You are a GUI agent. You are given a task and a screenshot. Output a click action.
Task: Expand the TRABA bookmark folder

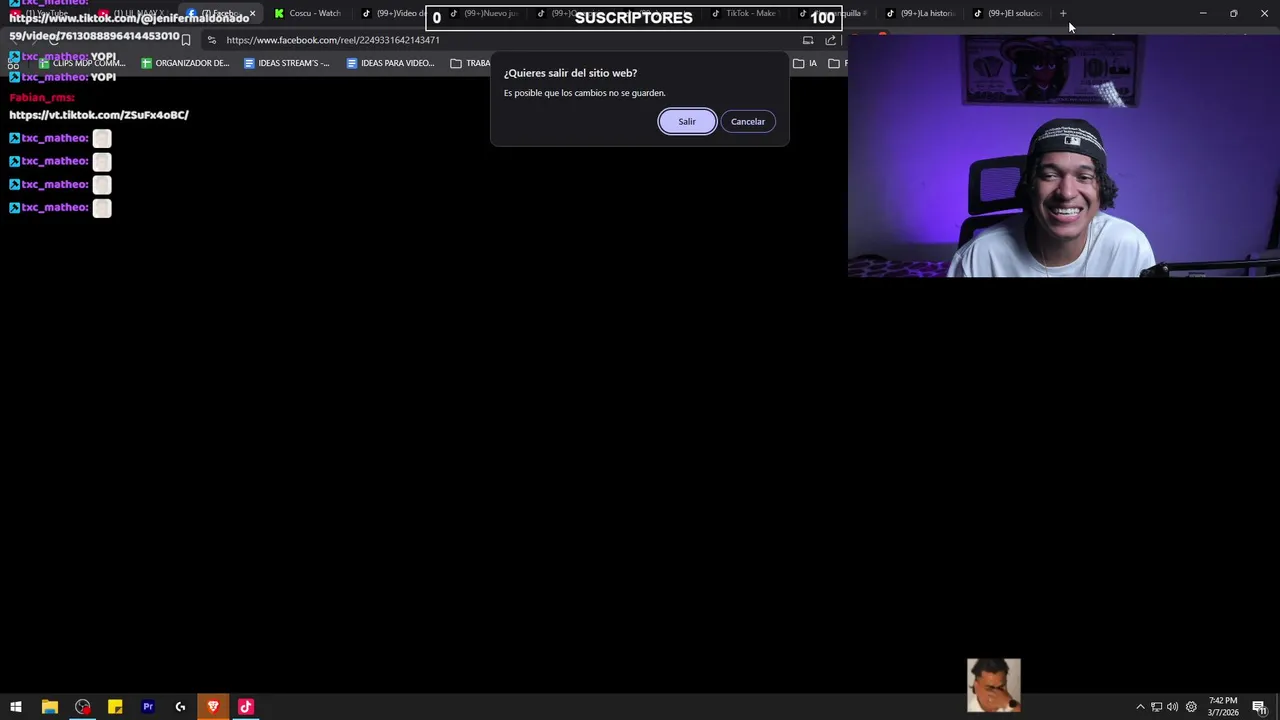coord(470,63)
